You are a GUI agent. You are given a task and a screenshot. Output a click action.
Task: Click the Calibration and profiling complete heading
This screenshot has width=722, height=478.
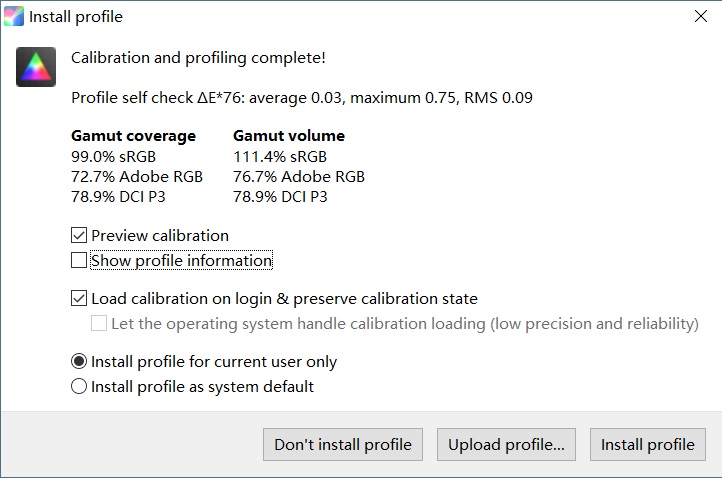pos(198,58)
